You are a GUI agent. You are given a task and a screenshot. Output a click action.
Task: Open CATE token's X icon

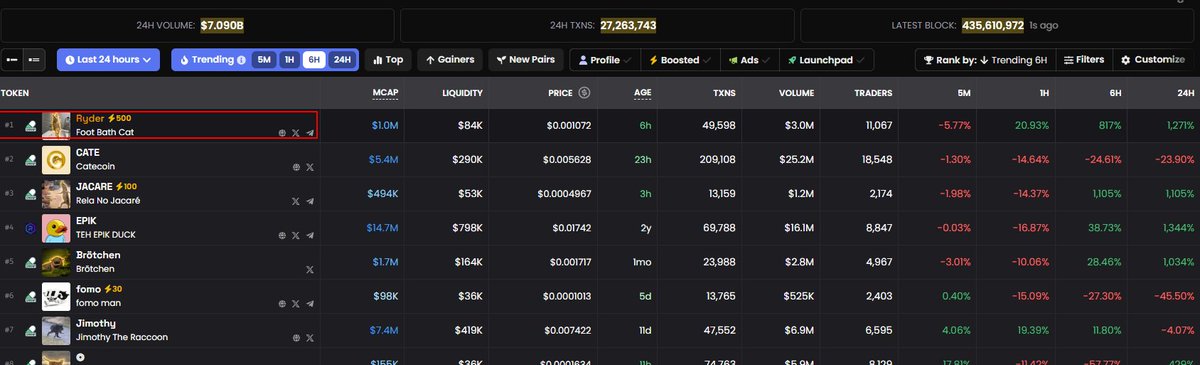[x=310, y=166]
